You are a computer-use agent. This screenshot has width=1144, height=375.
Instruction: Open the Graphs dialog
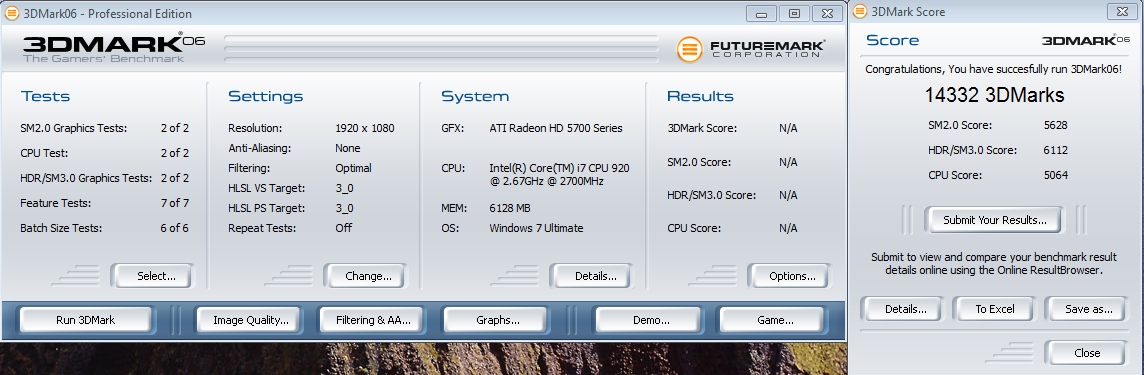point(498,320)
